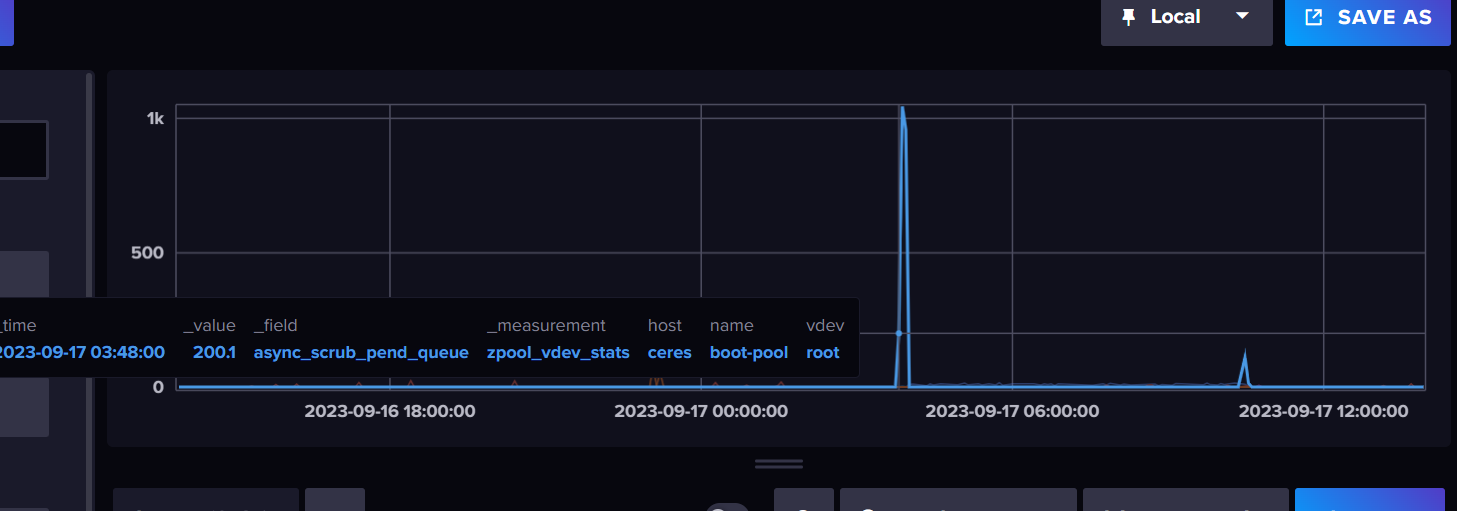1457x511 pixels.
Task: Click the vdev value root
Action: [x=823, y=352]
